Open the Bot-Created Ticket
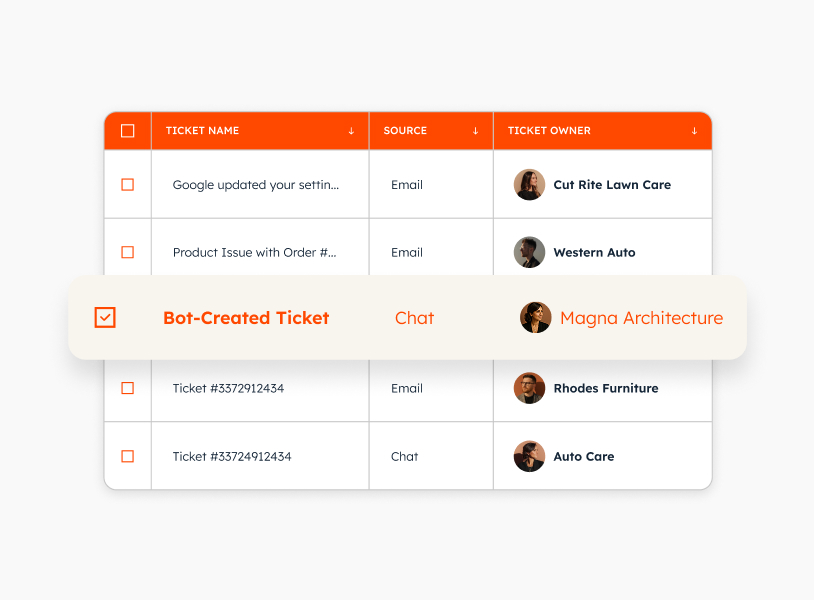 pyautogui.click(x=246, y=318)
